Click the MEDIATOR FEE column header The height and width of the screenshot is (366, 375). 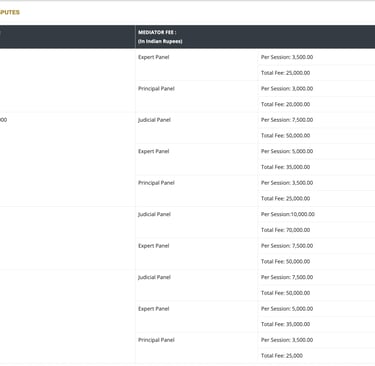coord(255,37)
